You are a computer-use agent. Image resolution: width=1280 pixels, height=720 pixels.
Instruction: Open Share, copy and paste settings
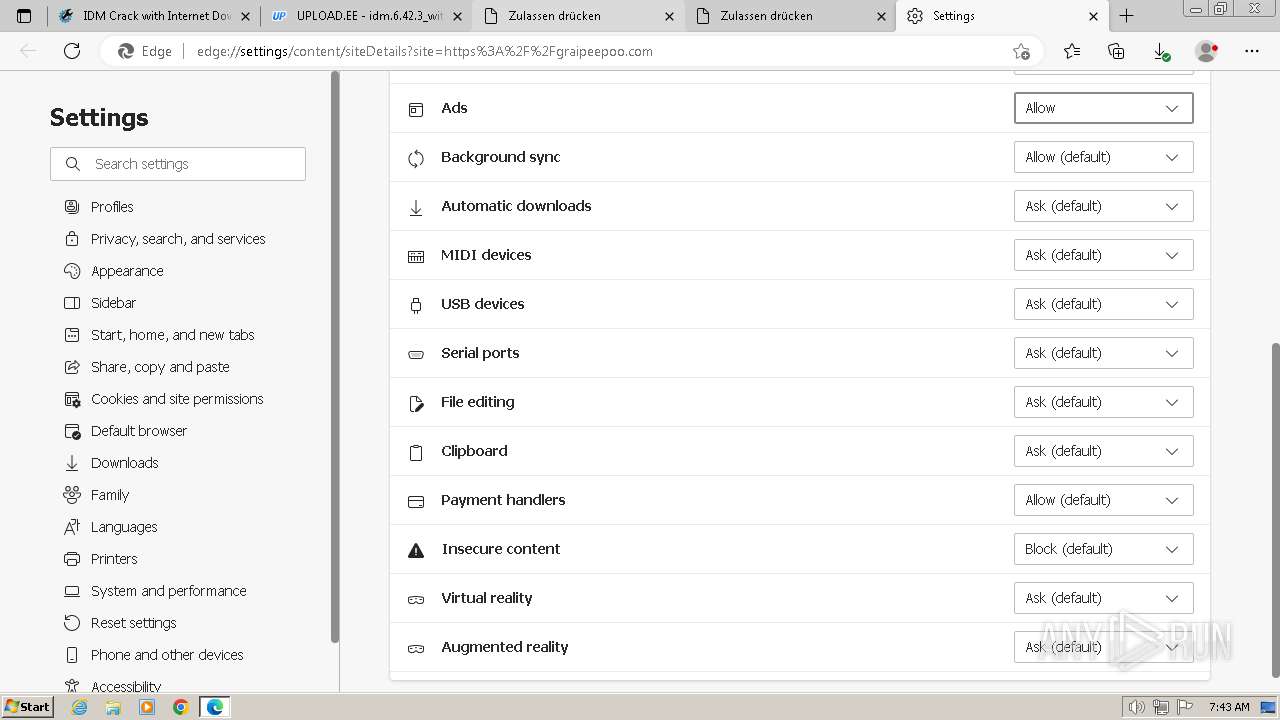click(x=160, y=367)
